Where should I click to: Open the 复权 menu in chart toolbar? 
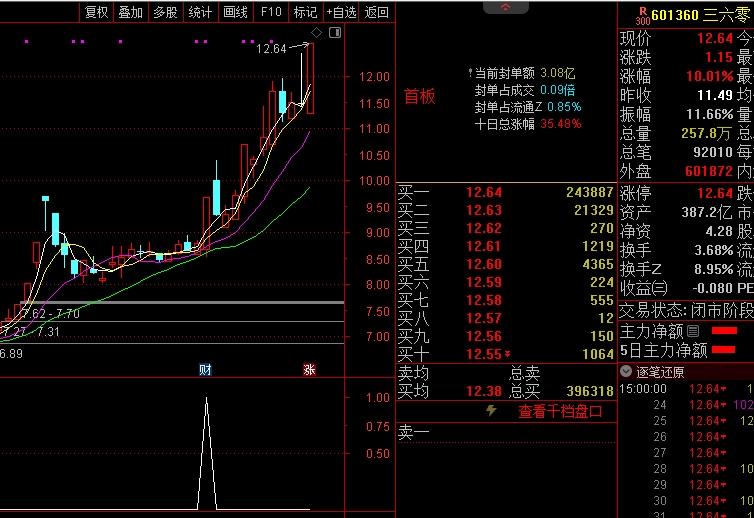[x=97, y=12]
